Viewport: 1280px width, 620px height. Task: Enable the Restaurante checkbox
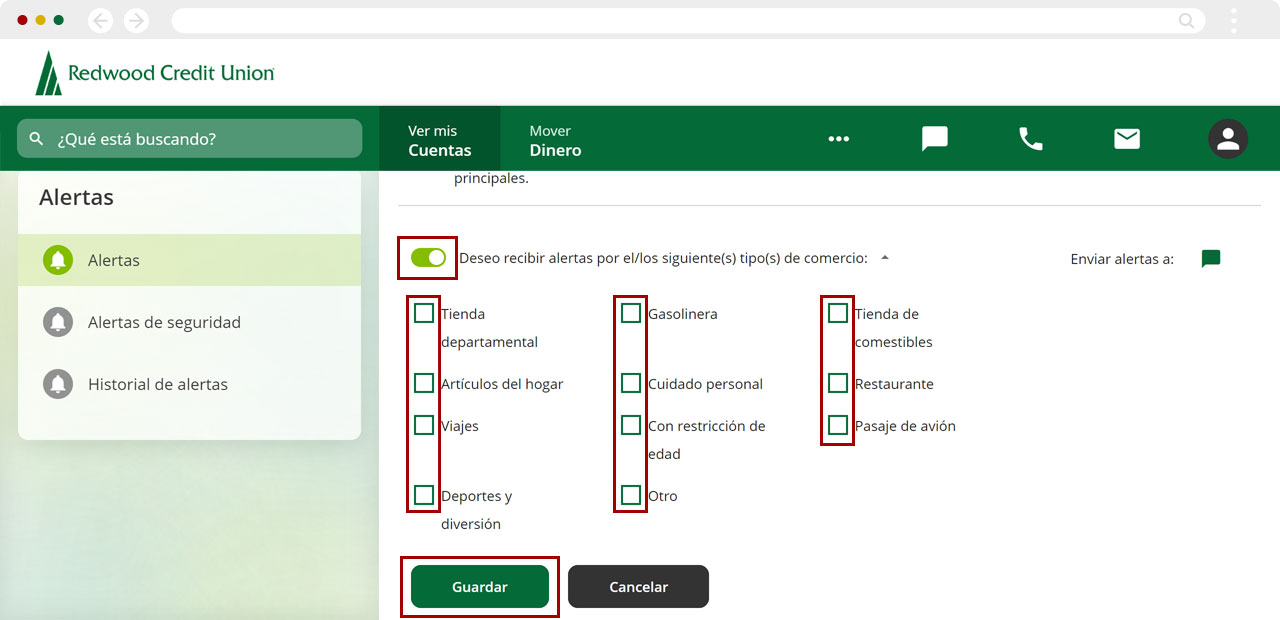tap(838, 384)
